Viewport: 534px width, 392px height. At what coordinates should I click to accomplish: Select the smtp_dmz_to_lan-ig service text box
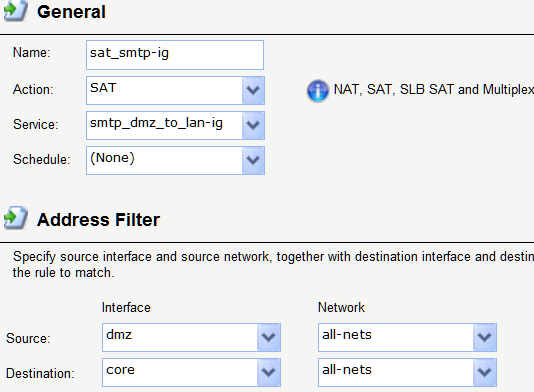tap(164, 125)
